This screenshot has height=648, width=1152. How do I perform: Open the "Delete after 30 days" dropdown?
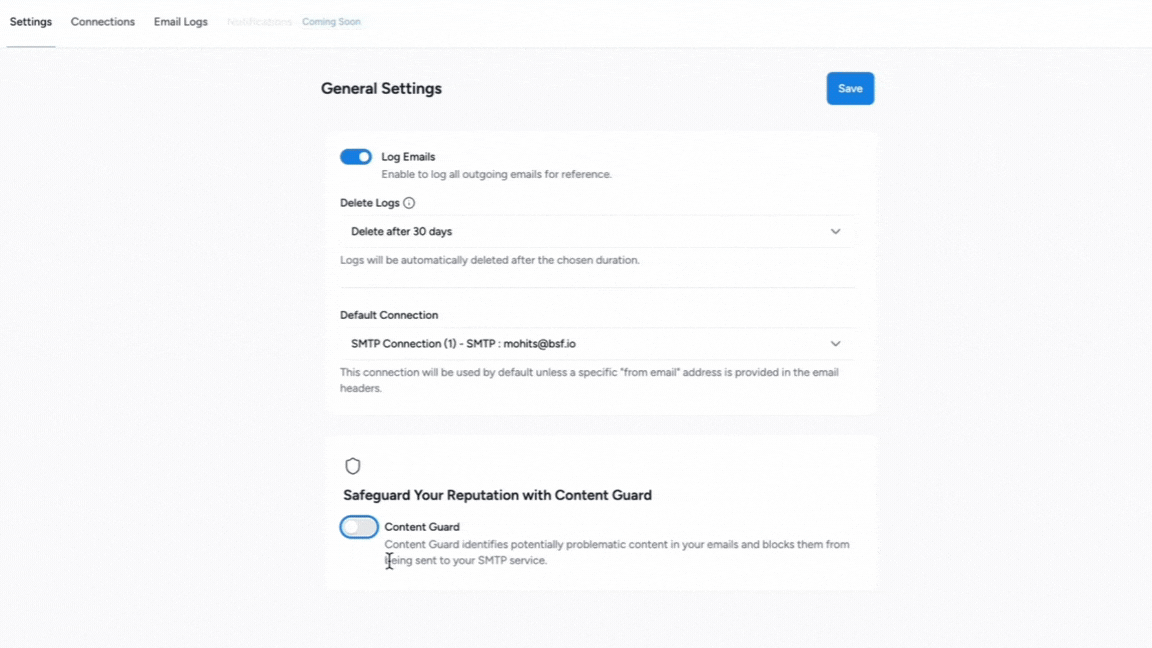[597, 232]
